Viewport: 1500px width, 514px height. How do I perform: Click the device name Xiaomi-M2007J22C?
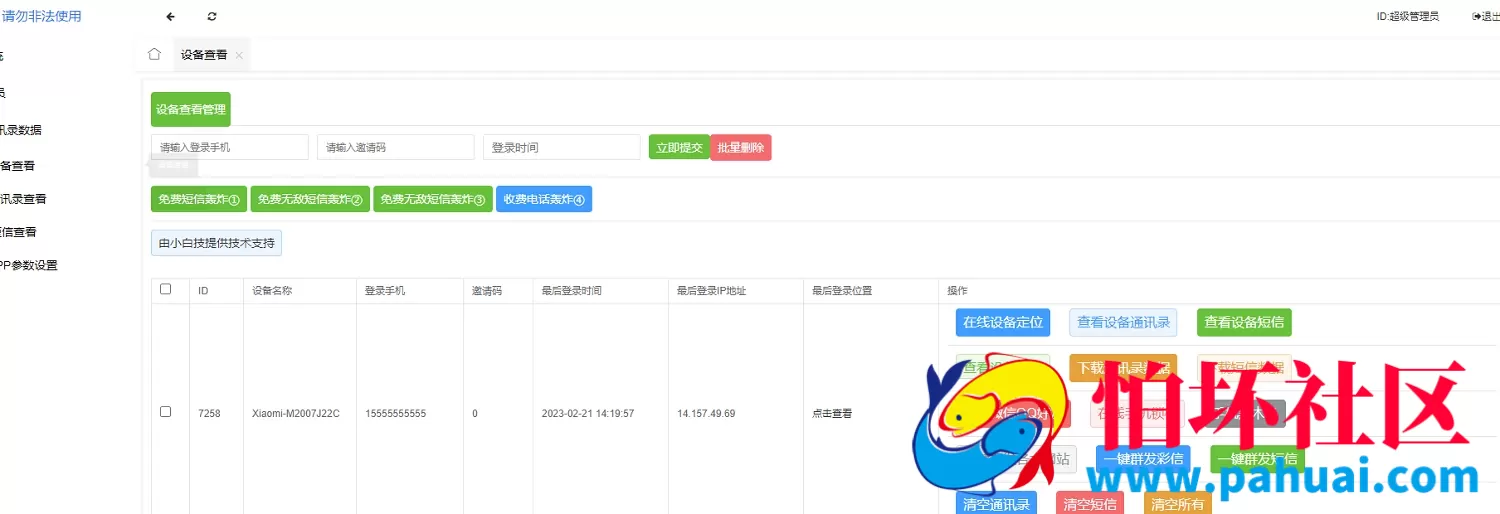coord(296,413)
